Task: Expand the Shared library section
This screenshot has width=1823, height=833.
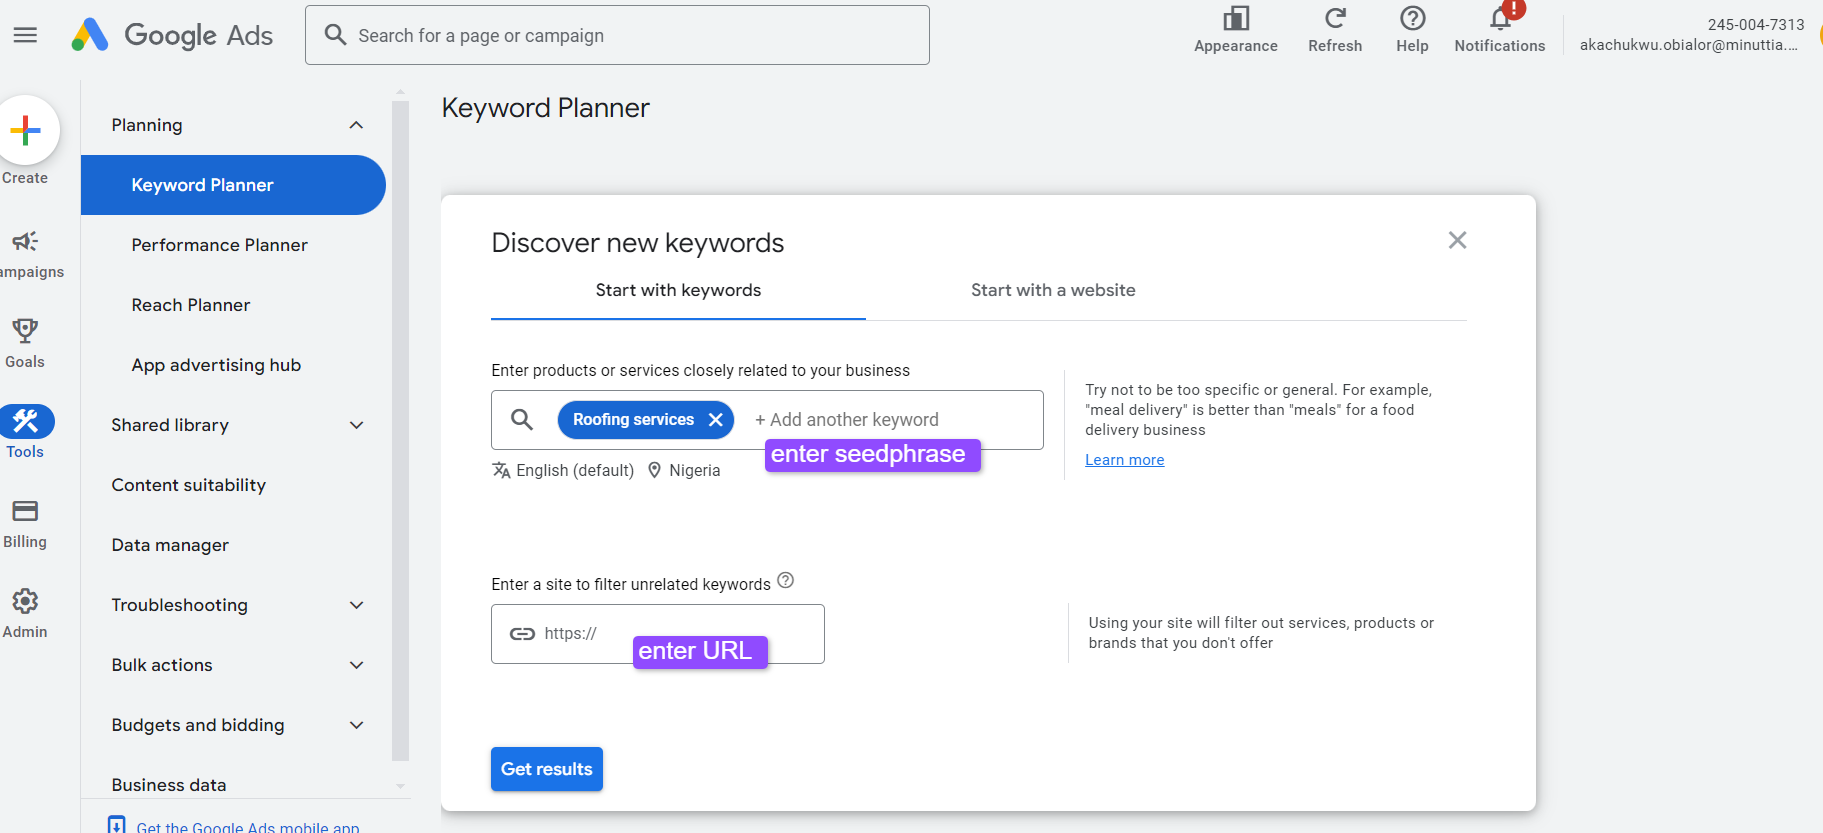Action: point(356,425)
